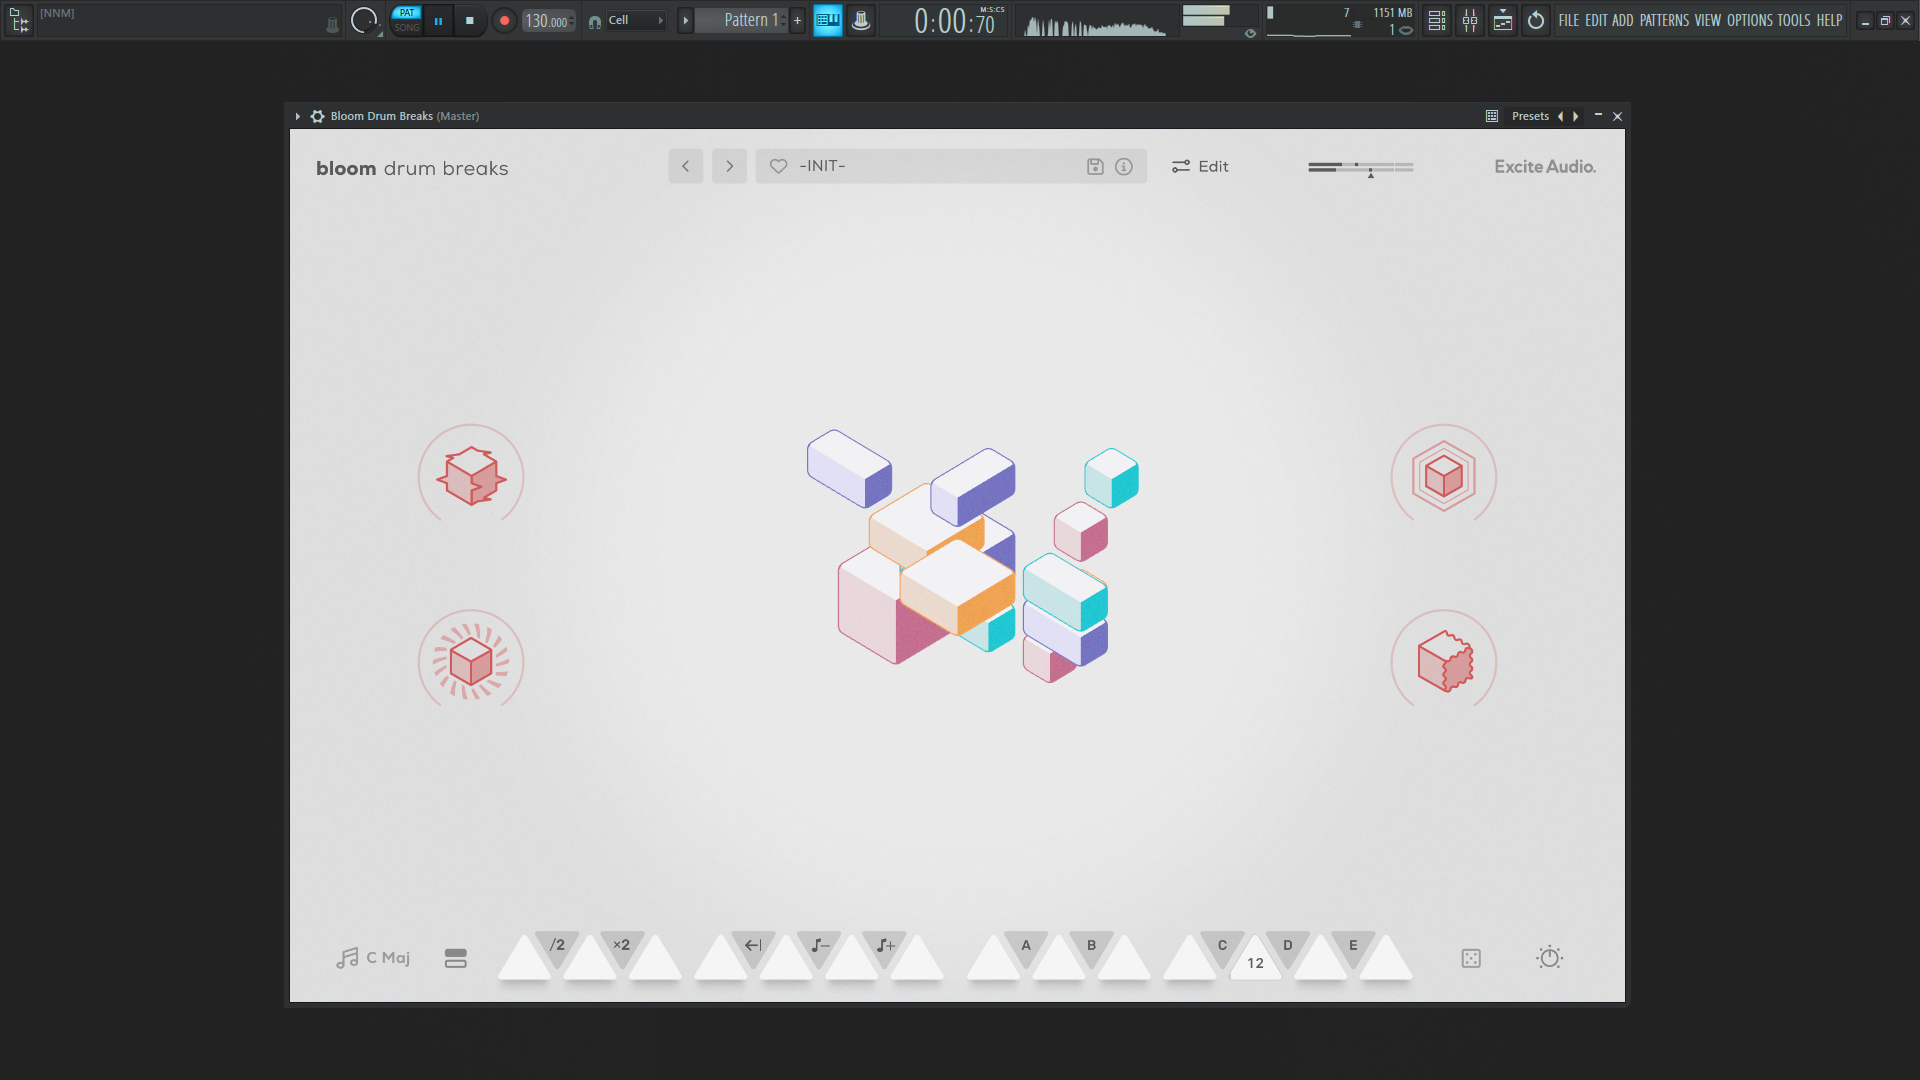The width and height of the screenshot is (1920, 1080).
Task: Click the dice randomize icon
Action: tap(1471, 958)
